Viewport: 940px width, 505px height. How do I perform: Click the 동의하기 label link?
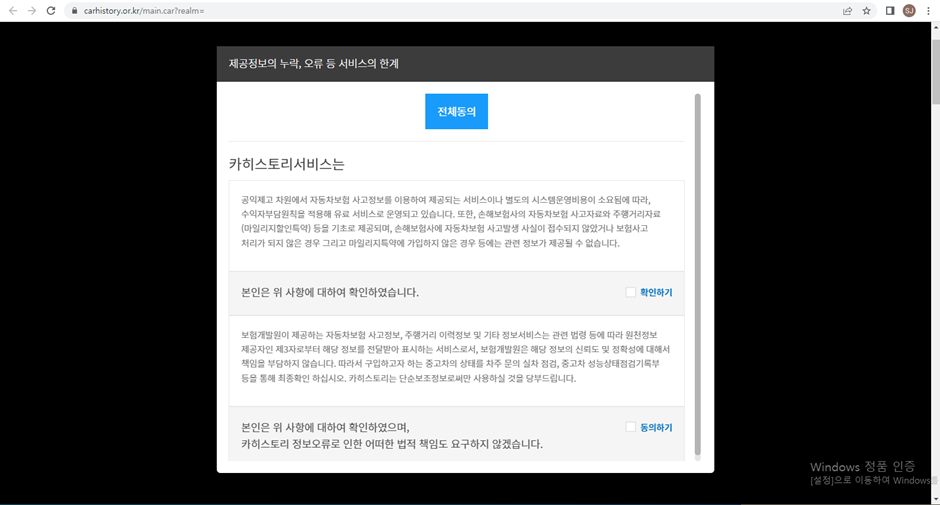(656, 428)
